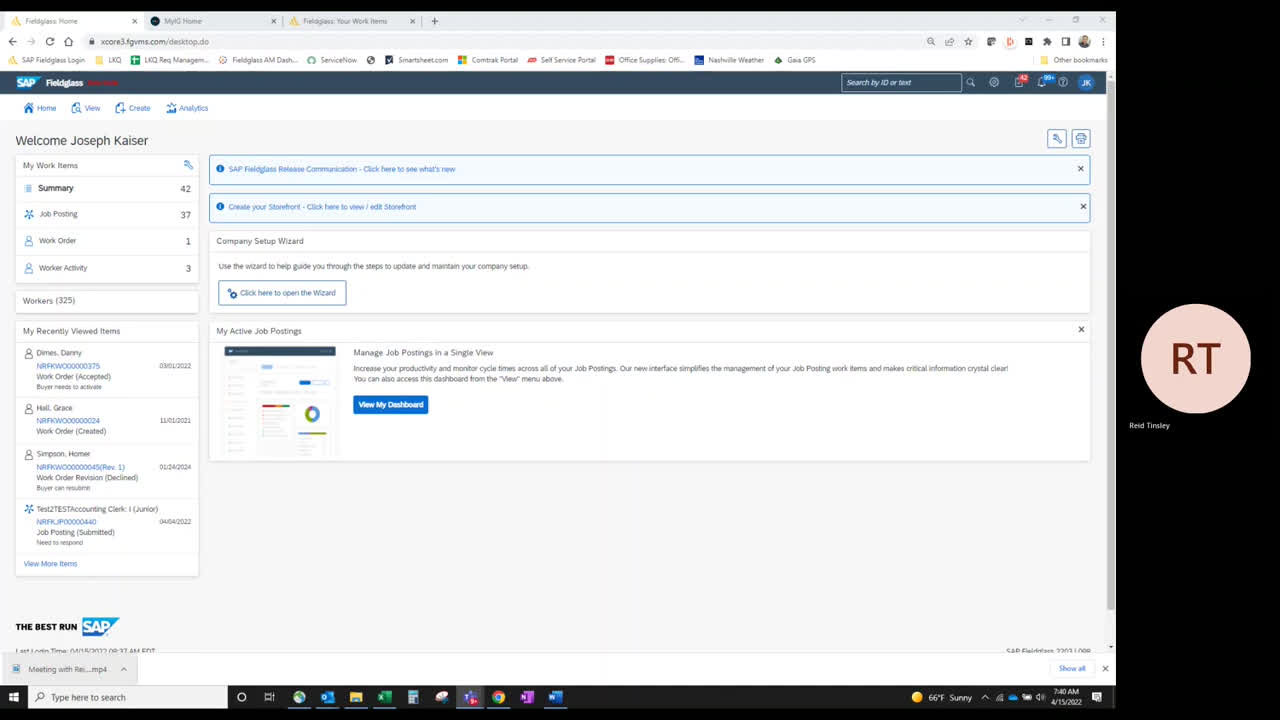This screenshot has width=1280, height=720.
Task: Open work order NRFKWO00000024
Action: coord(68,421)
